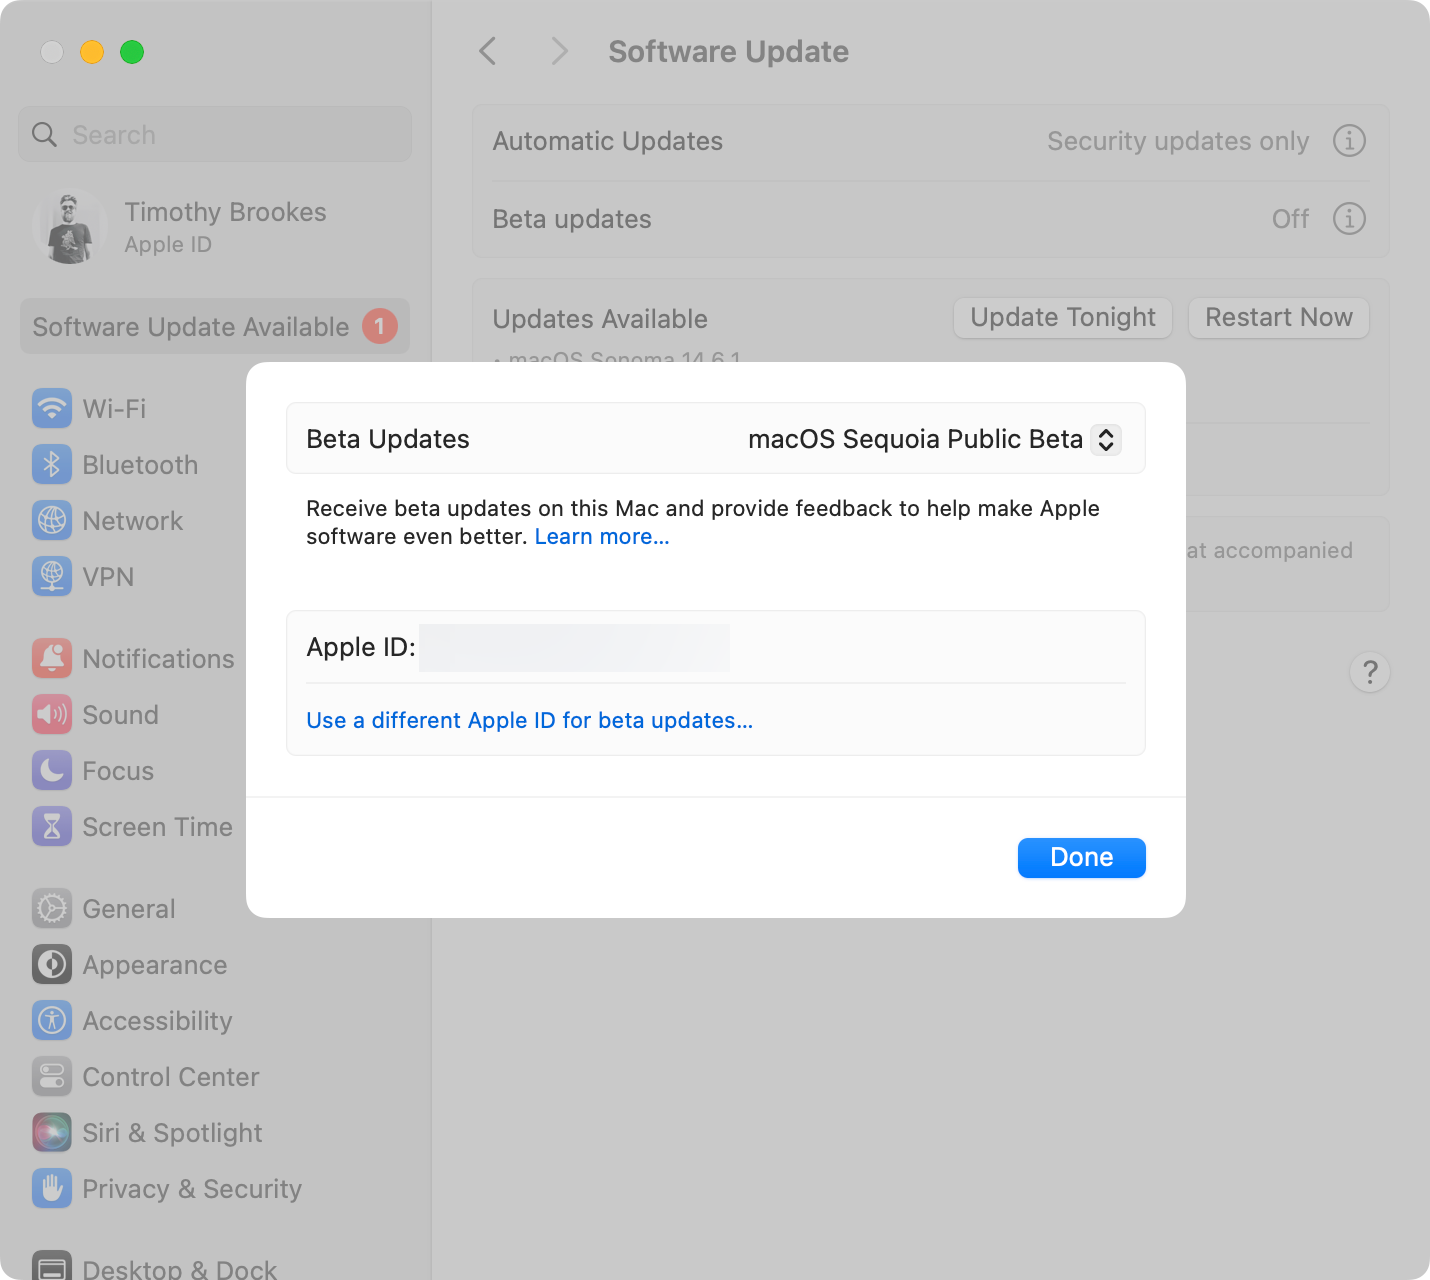
Task: Click Timothy Brookes profile picture
Action: pyautogui.click(x=70, y=227)
